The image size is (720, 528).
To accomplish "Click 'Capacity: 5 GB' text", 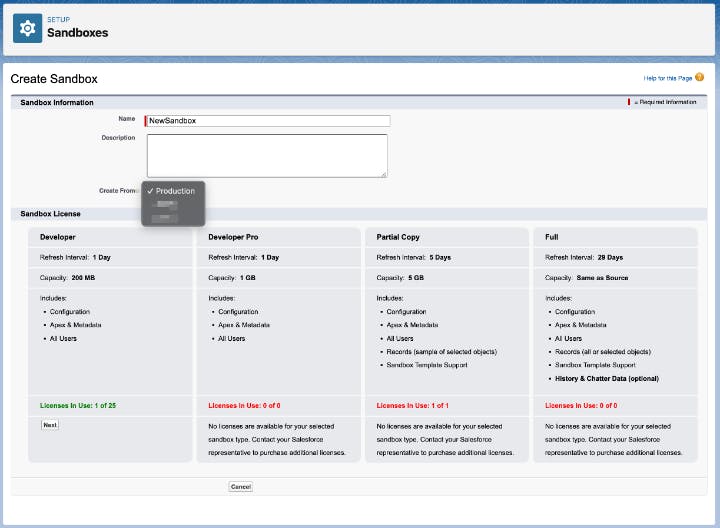I will pos(400,278).
